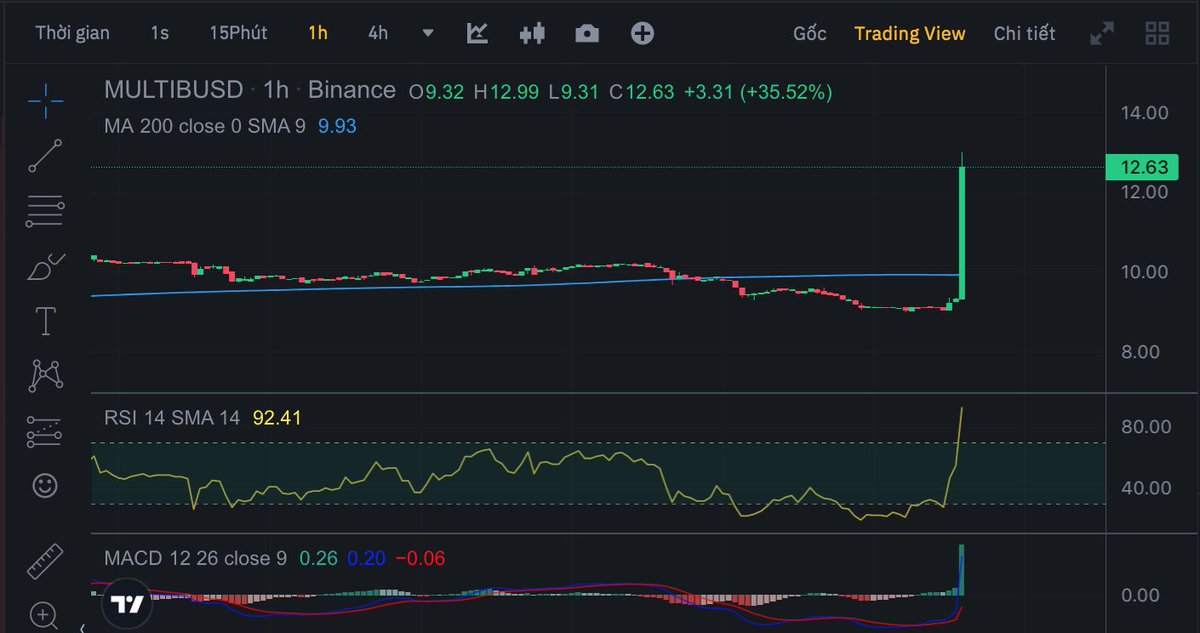Select the Trading View chart mode

pos(910,34)
